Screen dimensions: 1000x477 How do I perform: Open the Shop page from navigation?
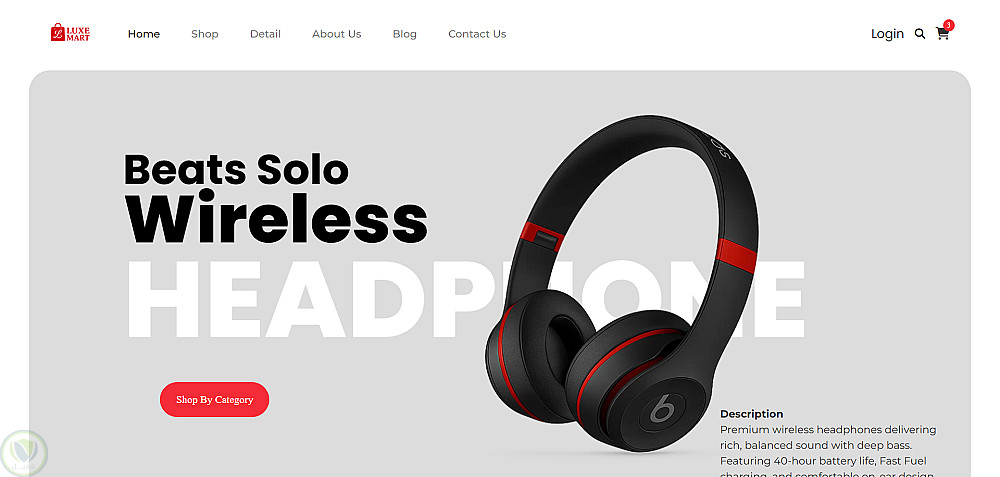click(x=205, y=34)
